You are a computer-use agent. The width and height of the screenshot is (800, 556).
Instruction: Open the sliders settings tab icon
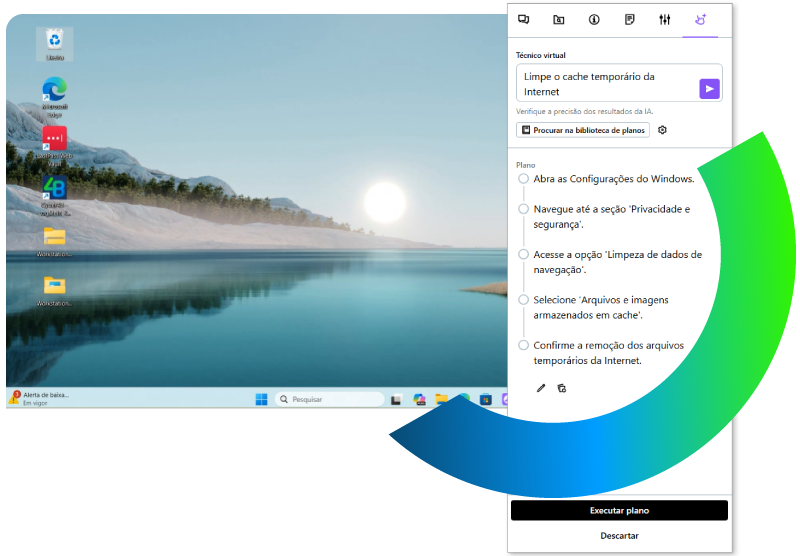[x=664, y=19]
